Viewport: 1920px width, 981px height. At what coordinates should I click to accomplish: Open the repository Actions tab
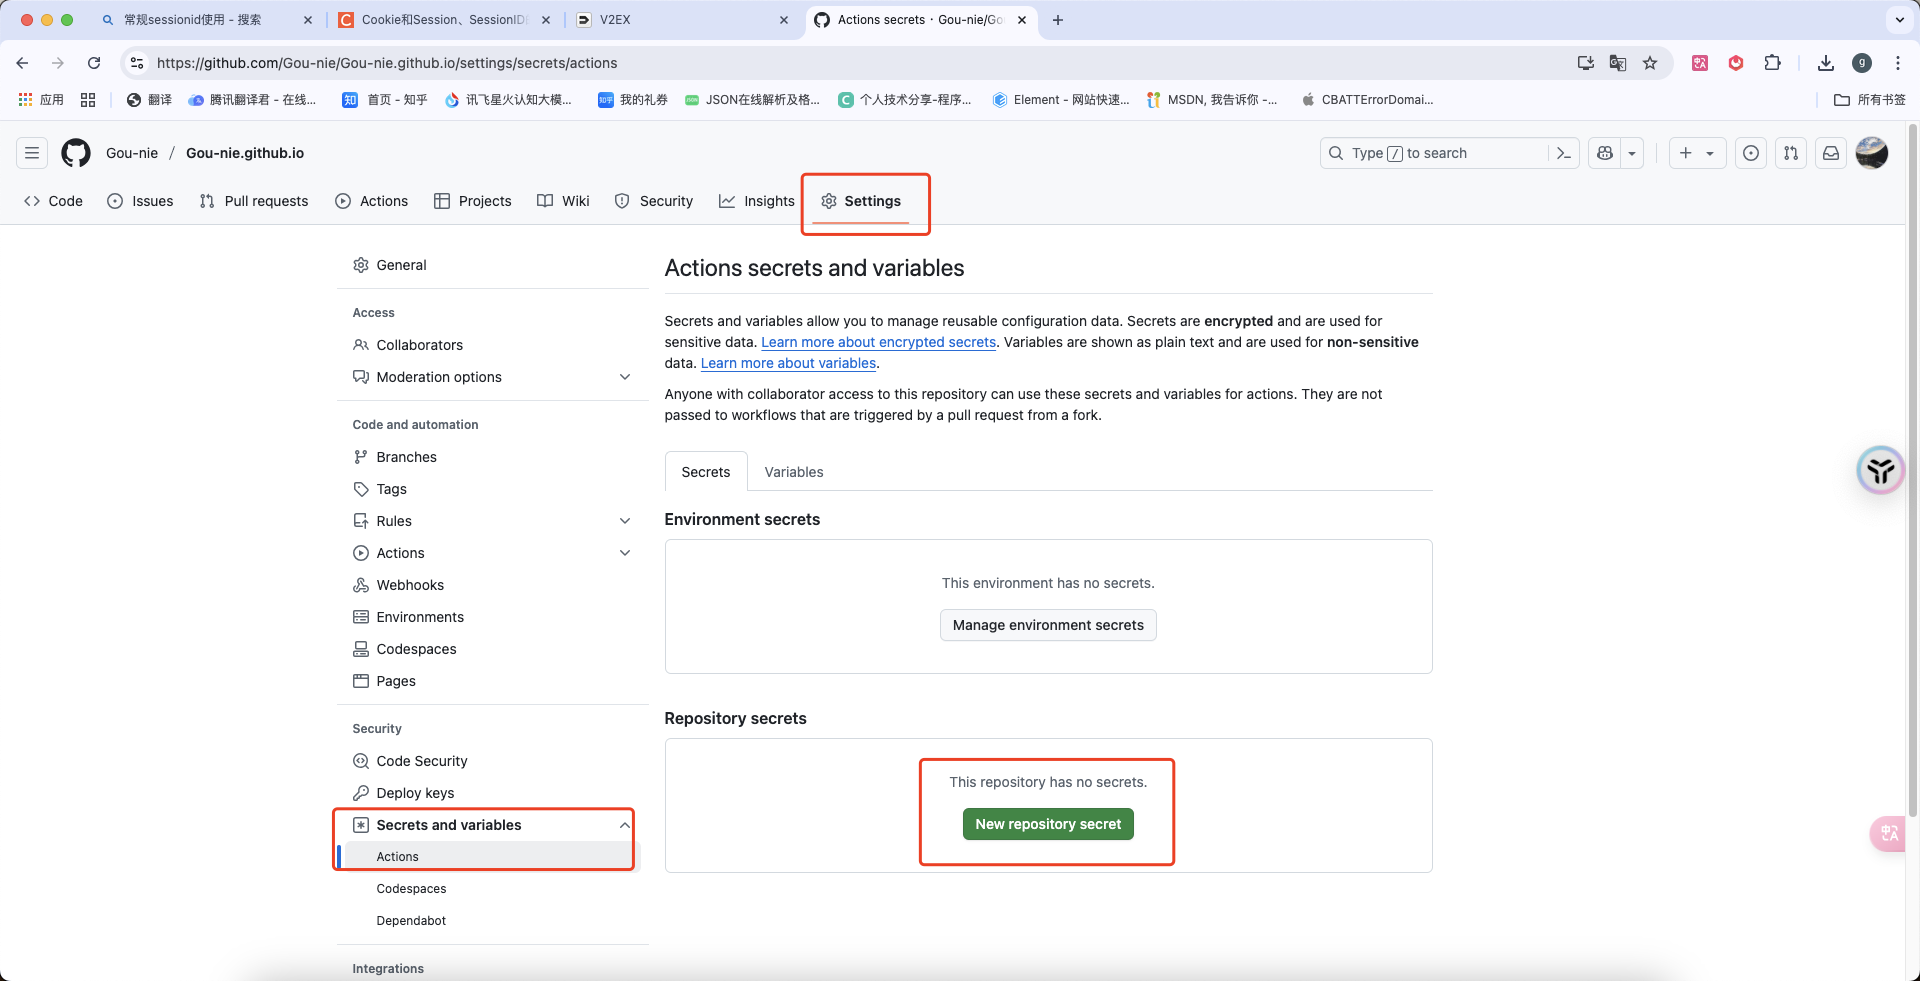372,201
